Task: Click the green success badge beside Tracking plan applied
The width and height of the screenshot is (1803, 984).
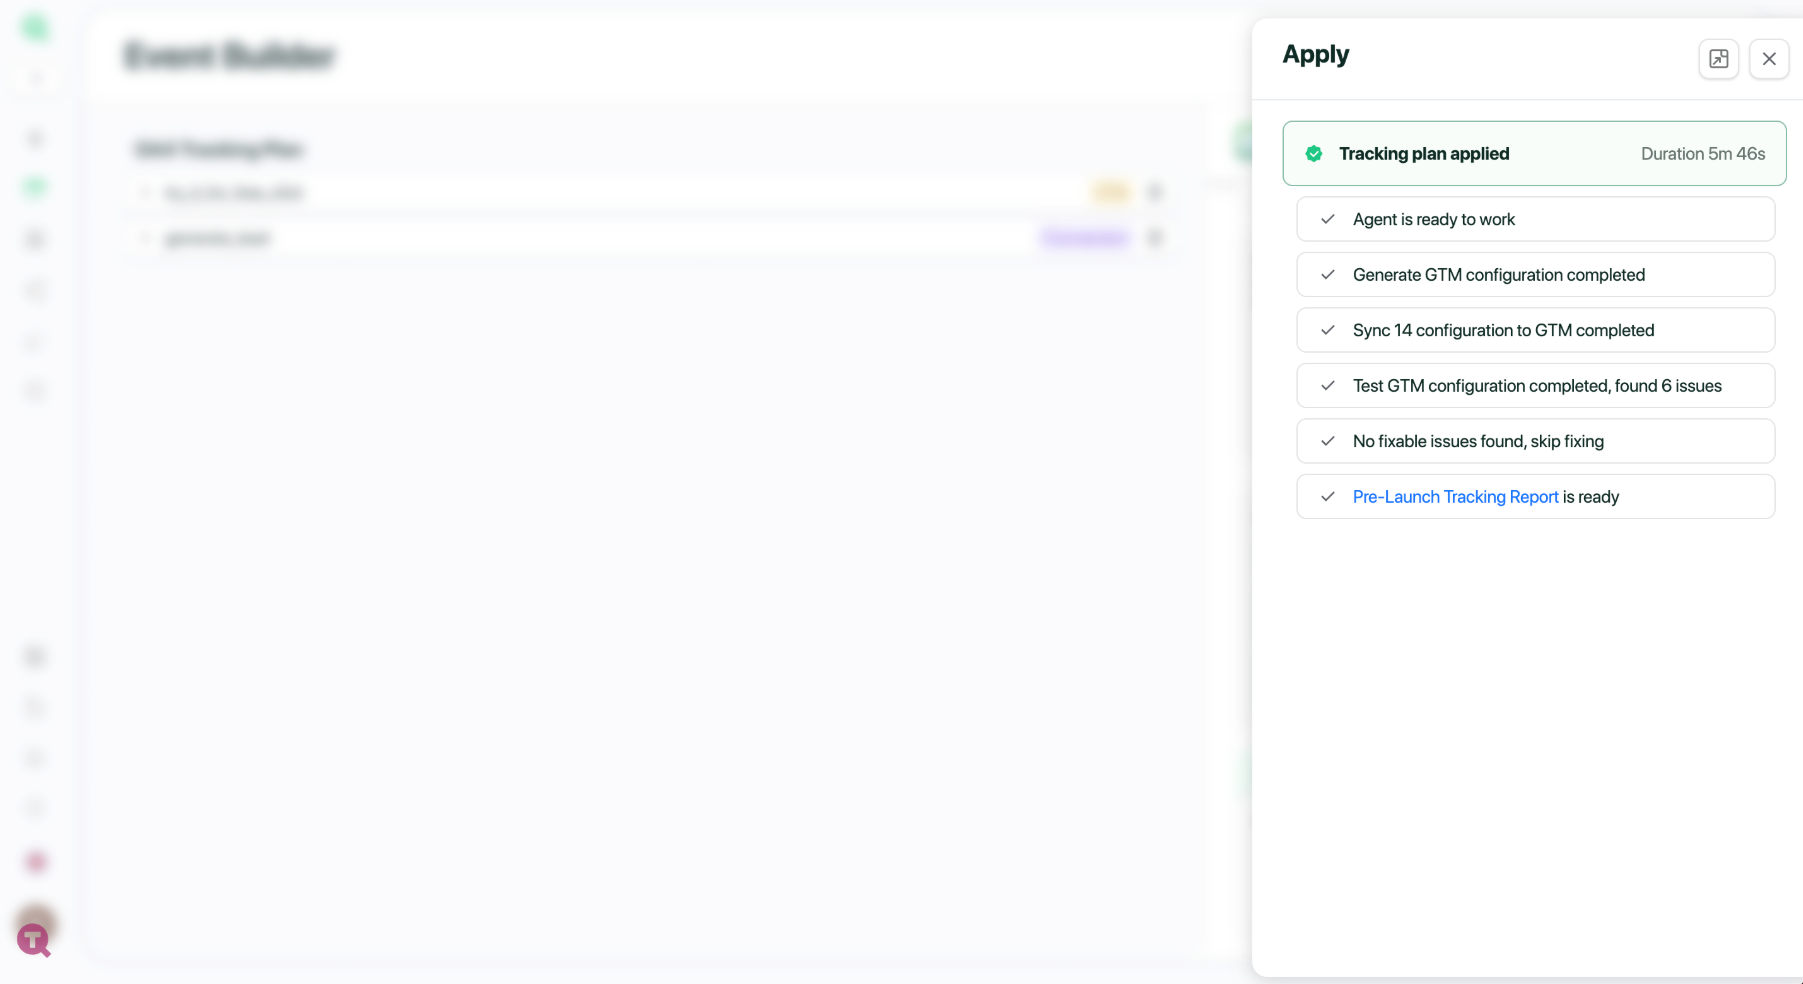Action: [x=1314, y=154]
